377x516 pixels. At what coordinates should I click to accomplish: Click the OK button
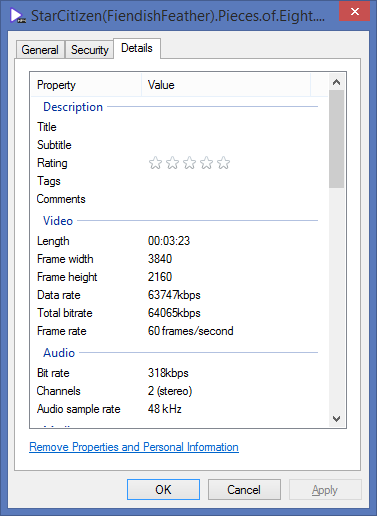point(163,490)
